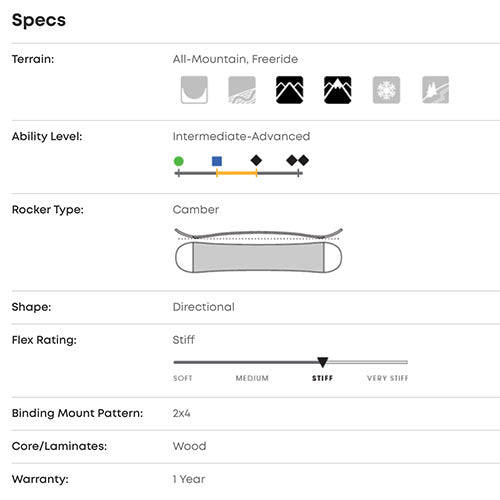Select the highlighted all-mountain terrain icon
500x500 pixels.
pos(290,90)
